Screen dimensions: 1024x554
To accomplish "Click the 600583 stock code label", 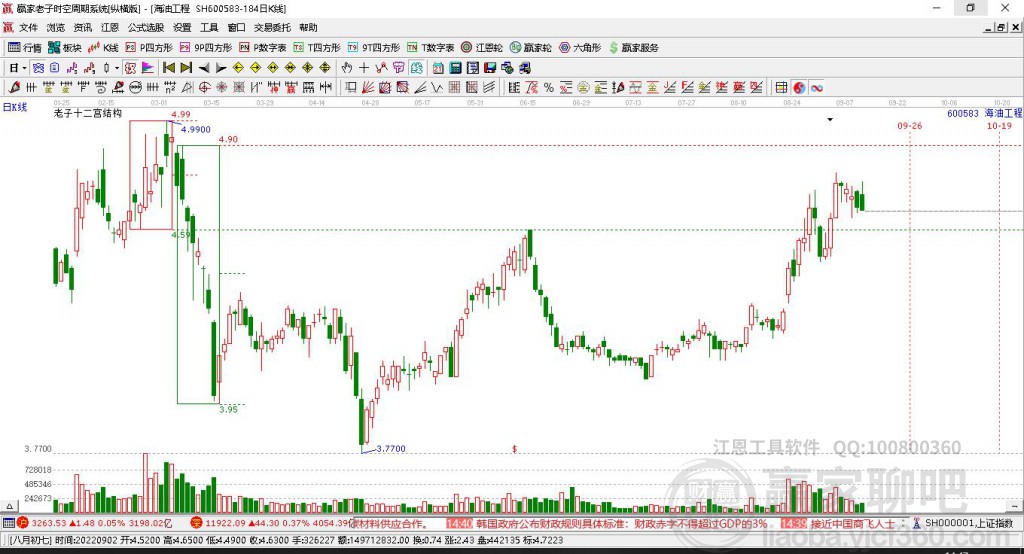I will click(x=963, y=114).
